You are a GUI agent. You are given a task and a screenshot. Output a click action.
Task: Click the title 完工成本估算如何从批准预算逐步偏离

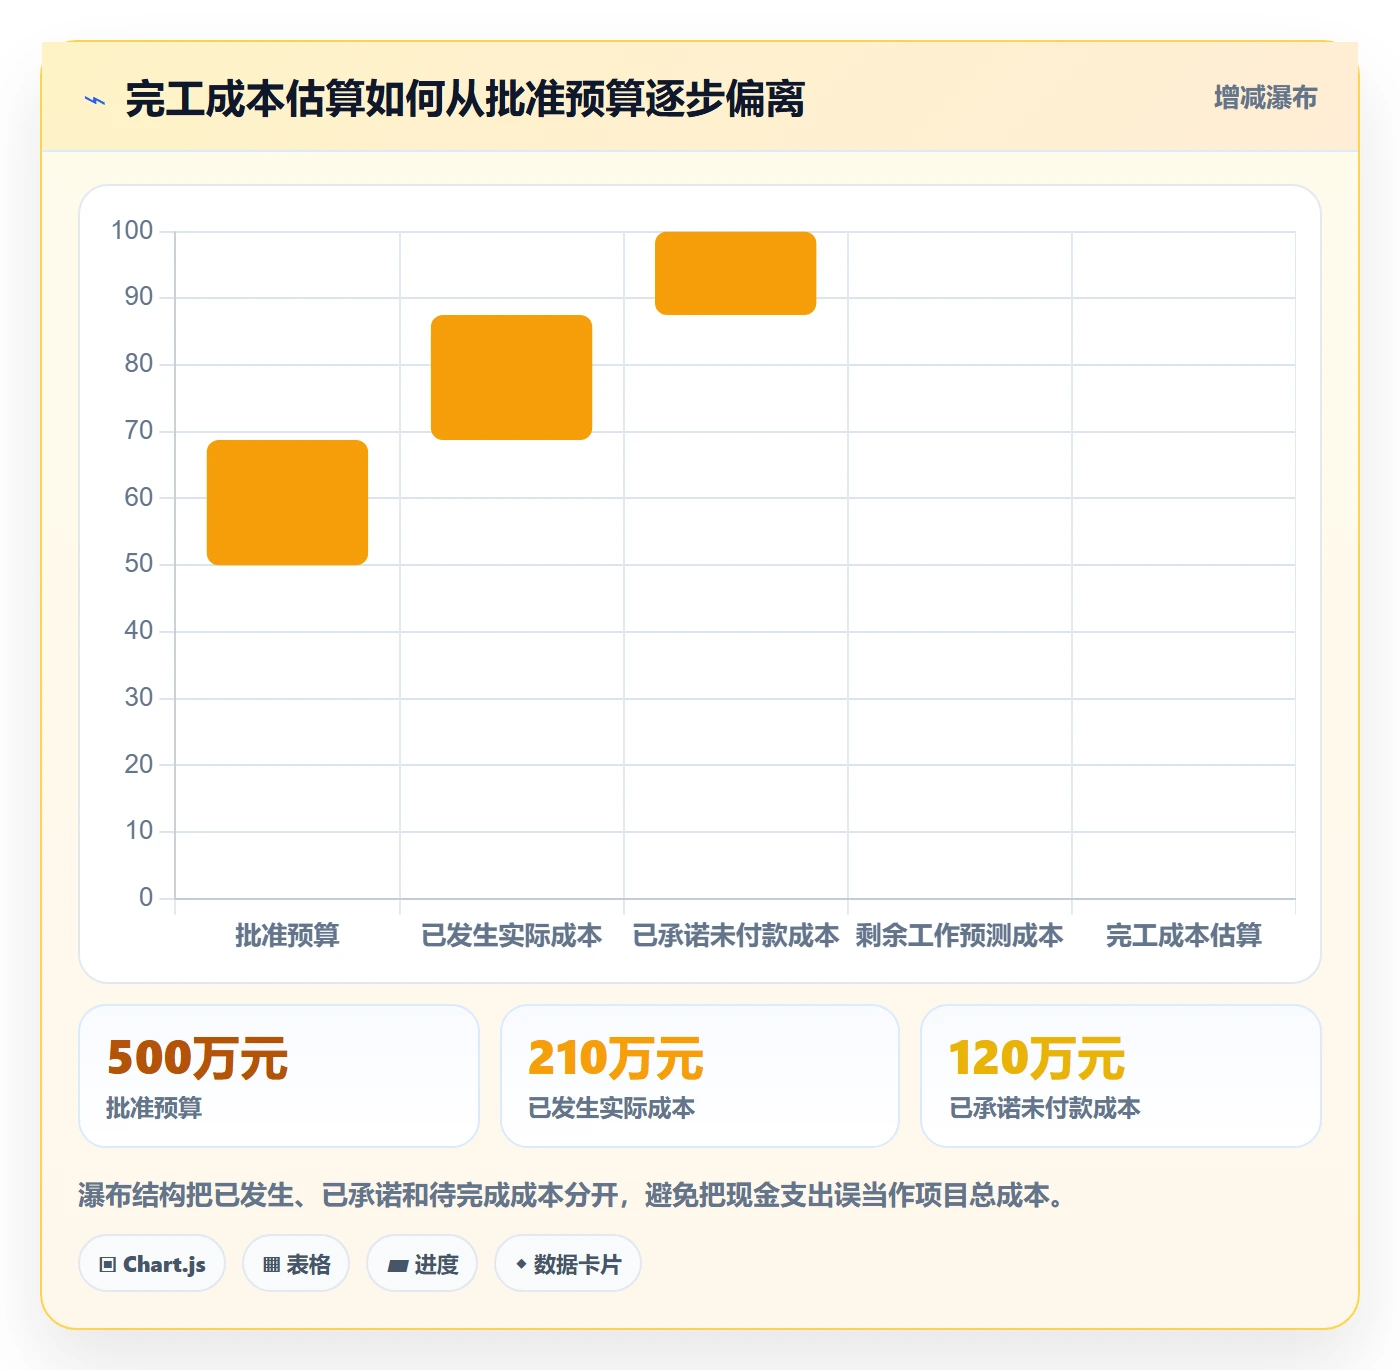point(465,99)
